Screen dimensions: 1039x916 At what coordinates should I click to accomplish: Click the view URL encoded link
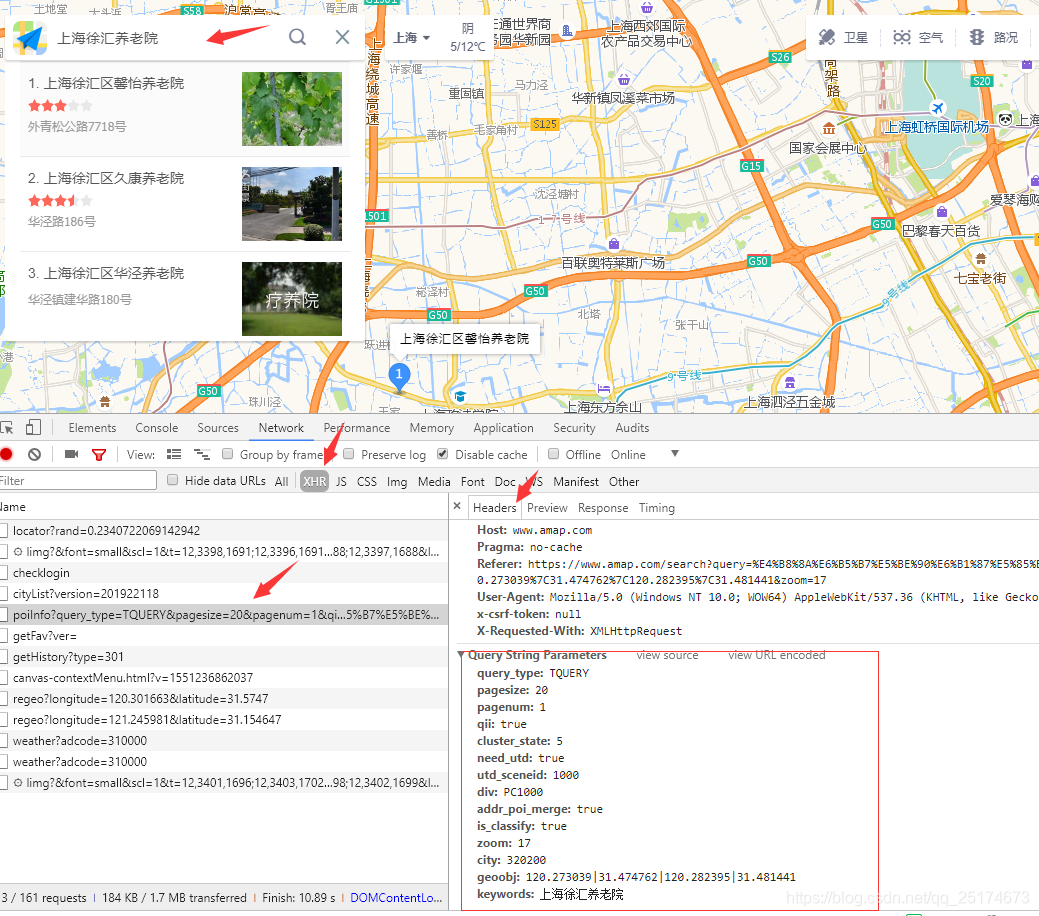point(777,655)
